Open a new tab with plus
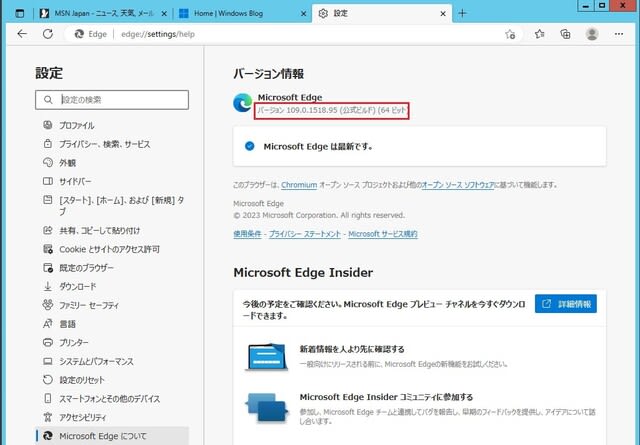 462,13
